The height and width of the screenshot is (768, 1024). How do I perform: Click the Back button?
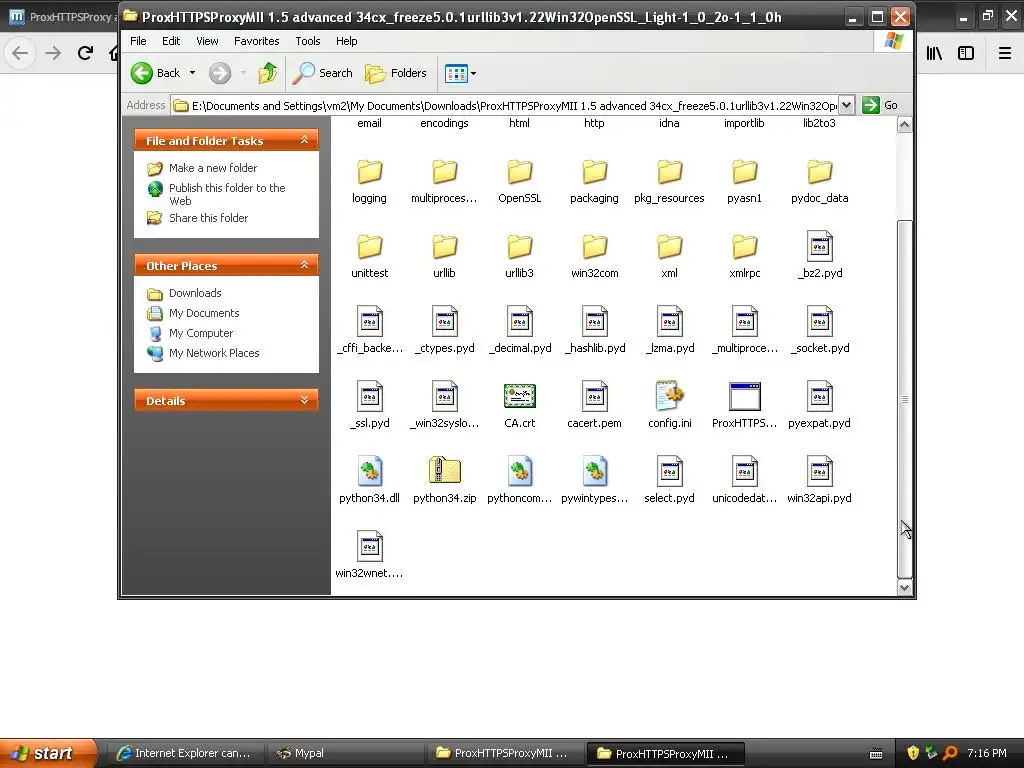155,73
